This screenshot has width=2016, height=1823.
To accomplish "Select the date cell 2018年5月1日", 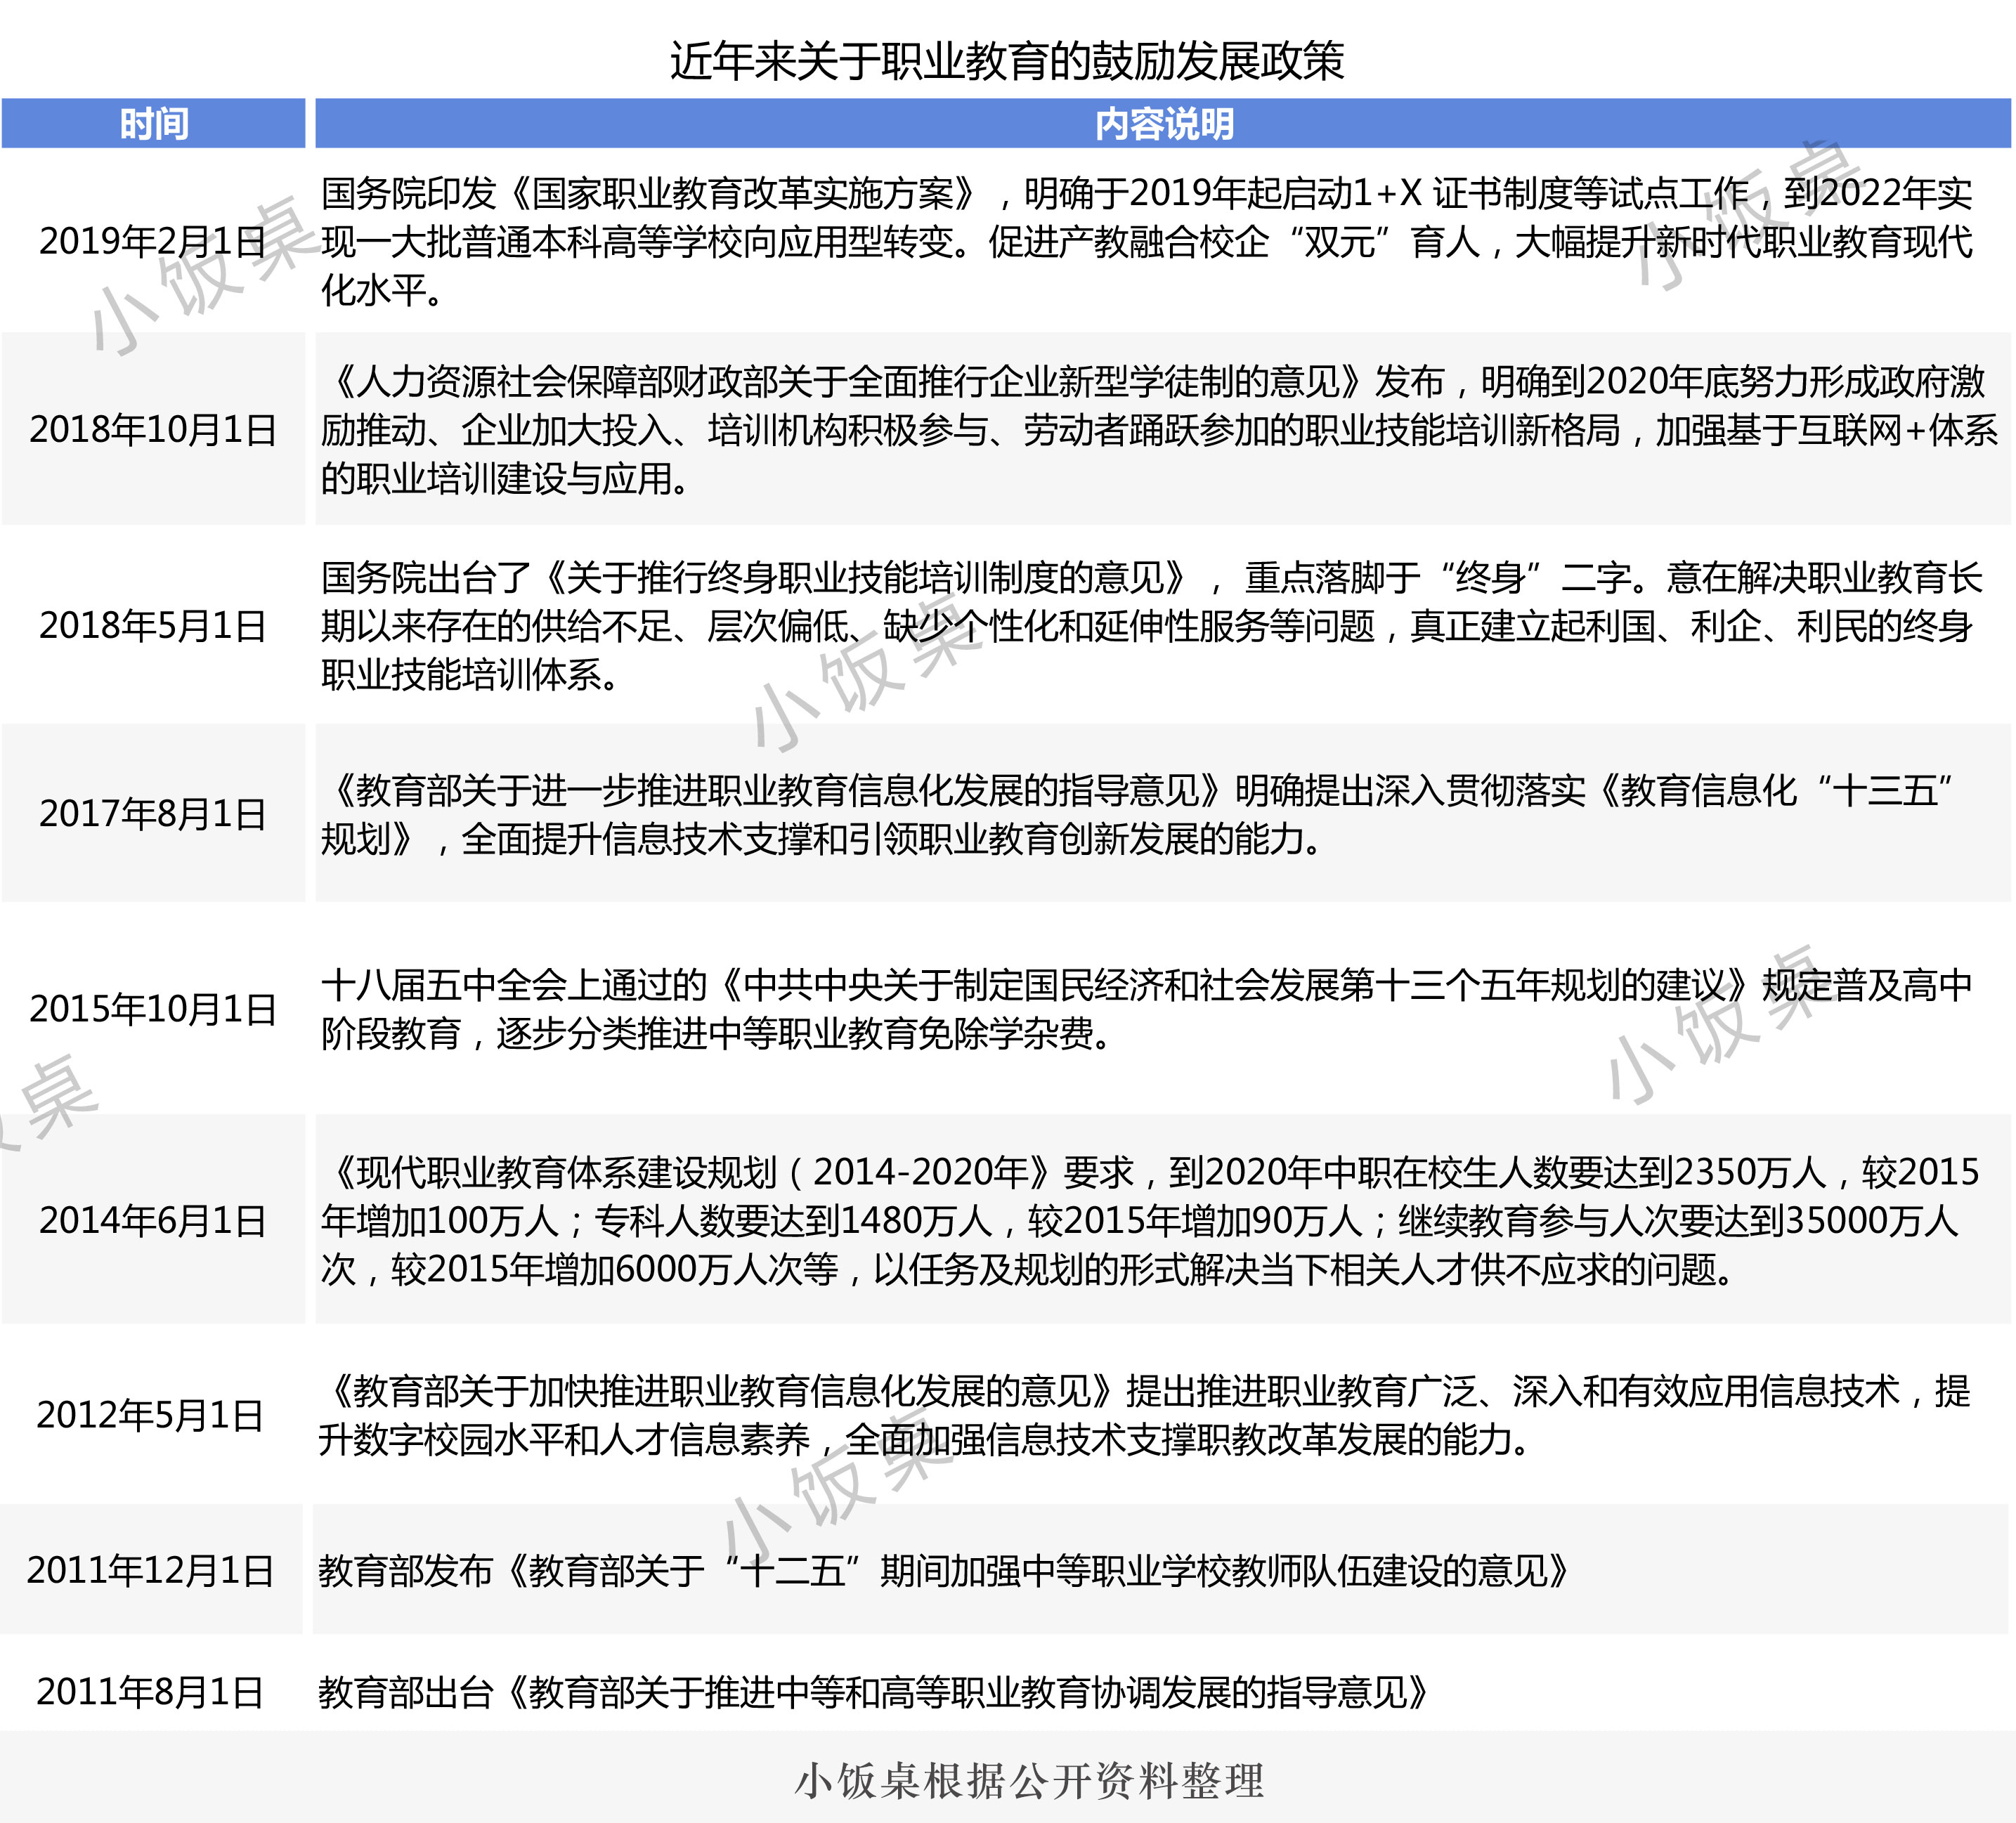I will click(x=153, y=626).
